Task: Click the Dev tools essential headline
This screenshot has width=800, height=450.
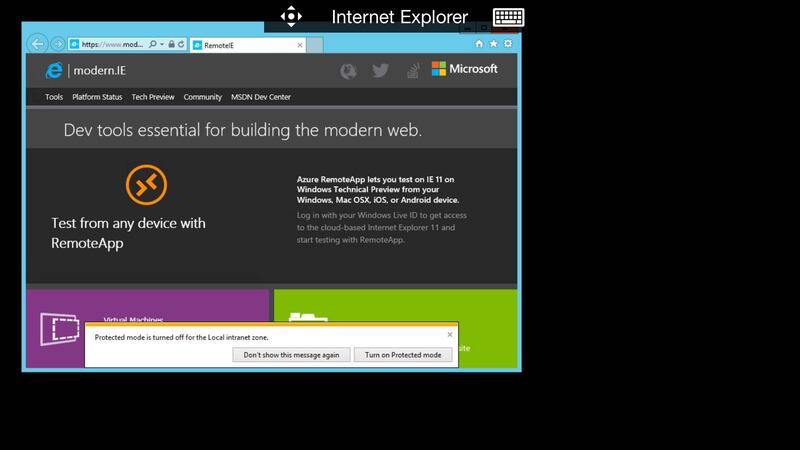Action: click(243, 130)
